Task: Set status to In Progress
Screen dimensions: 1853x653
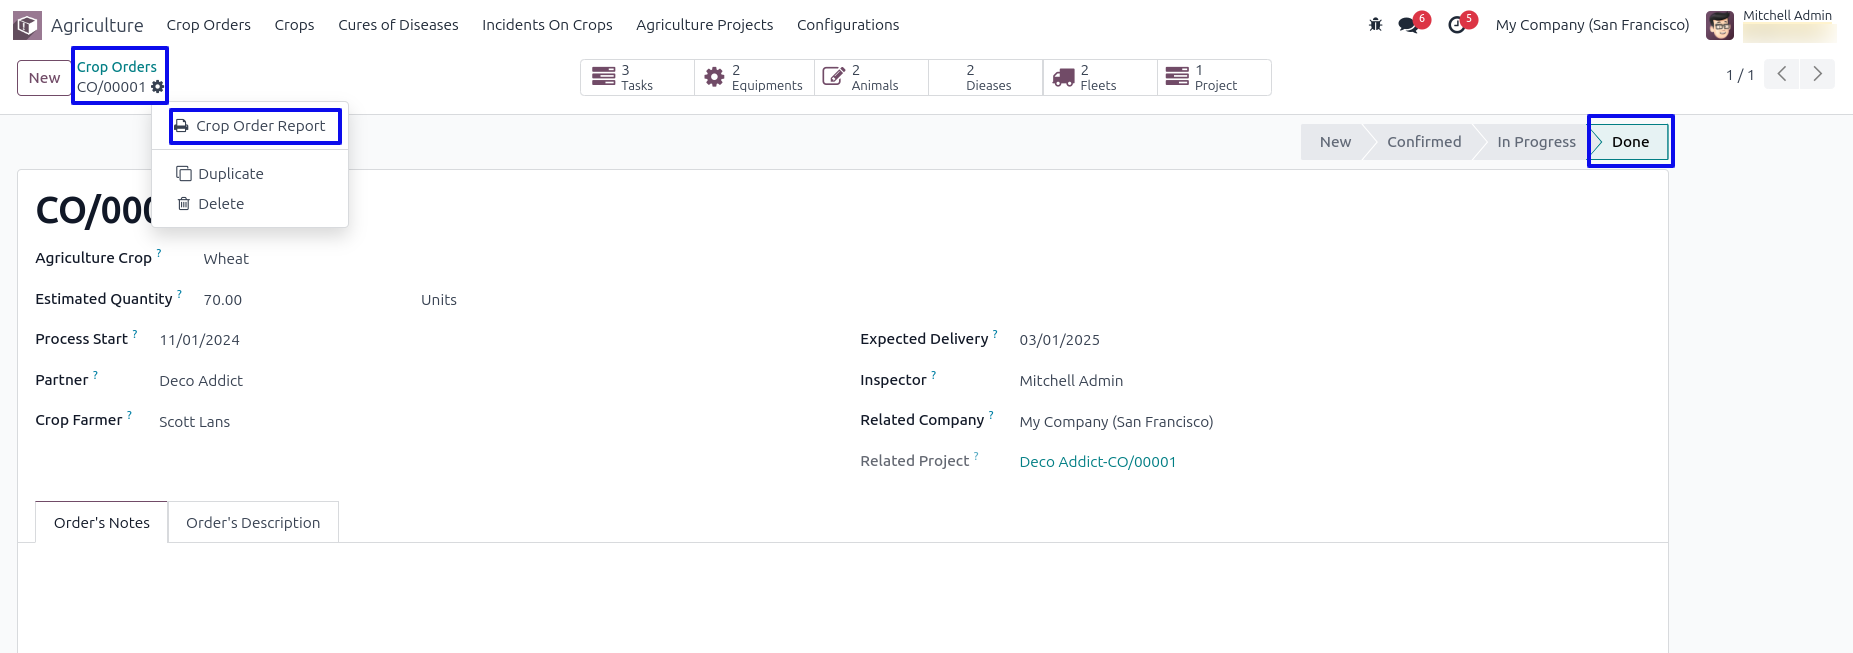Action: 1535,142
